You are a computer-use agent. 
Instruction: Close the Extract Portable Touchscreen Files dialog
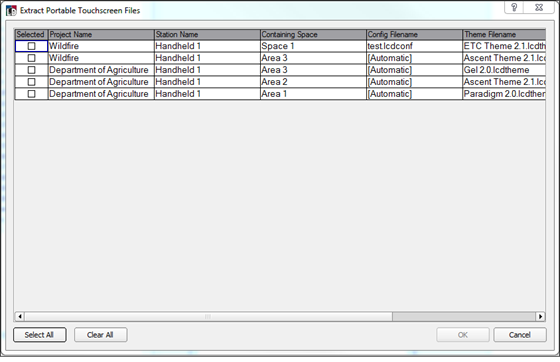(539, 7)
